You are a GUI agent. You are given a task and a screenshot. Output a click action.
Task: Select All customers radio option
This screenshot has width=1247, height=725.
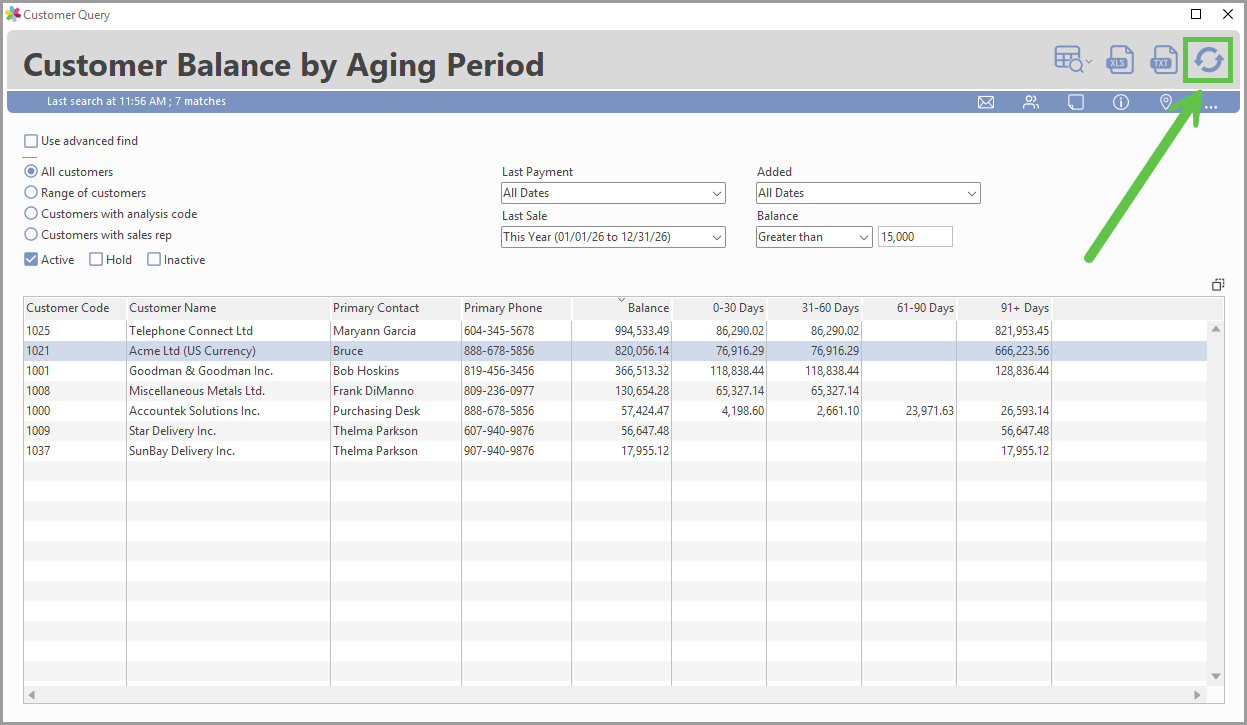click(31, 172)
